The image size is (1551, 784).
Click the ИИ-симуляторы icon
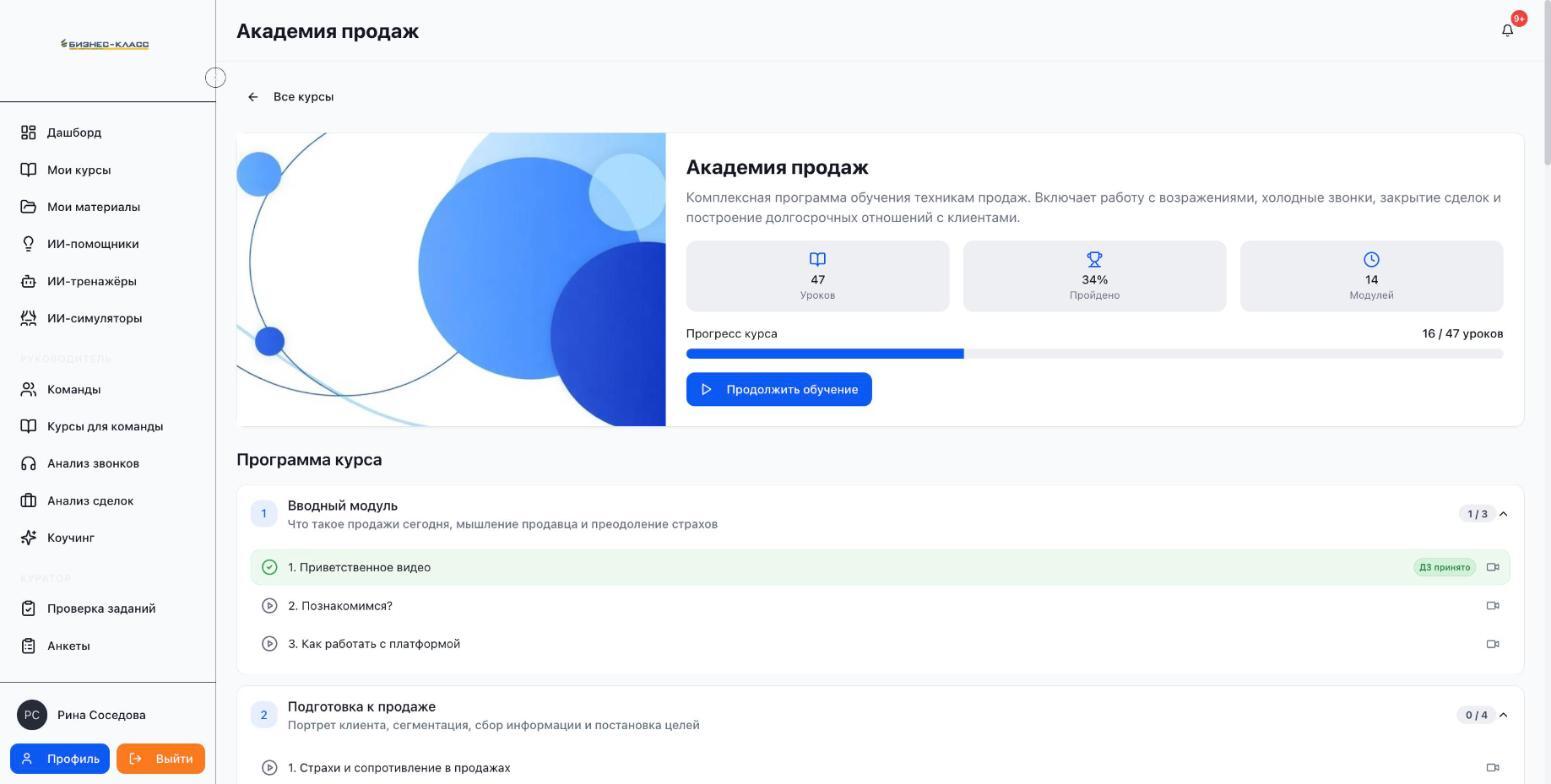click(x=29, y=318)
